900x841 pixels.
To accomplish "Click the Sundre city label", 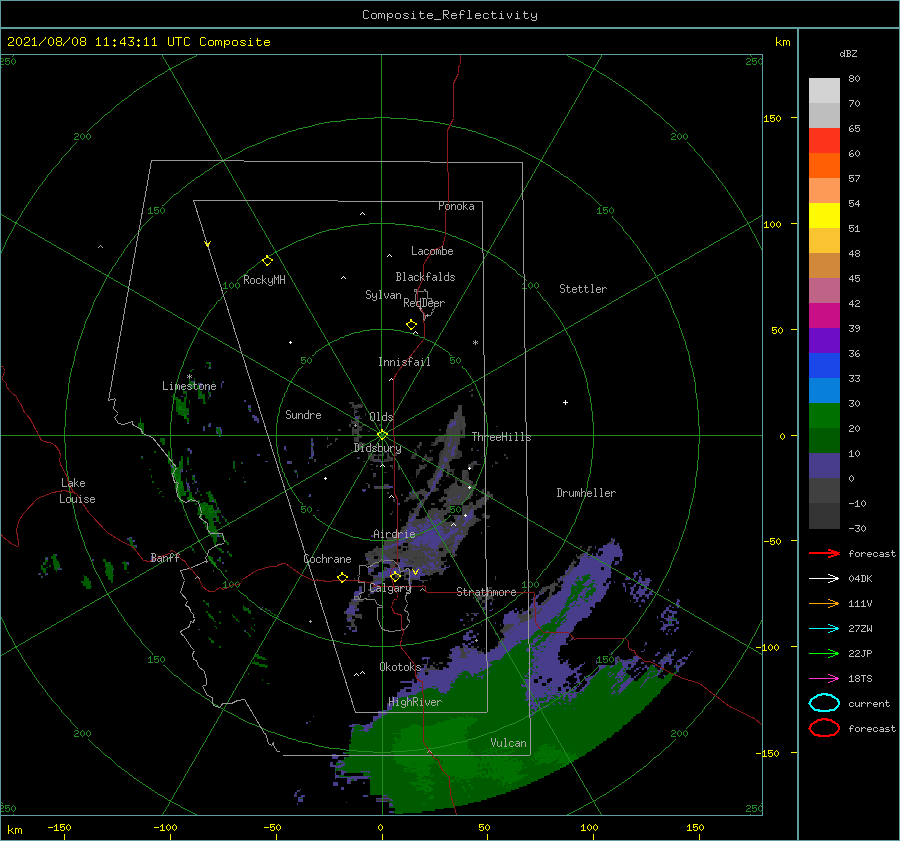I will click(x=303, y=414).
